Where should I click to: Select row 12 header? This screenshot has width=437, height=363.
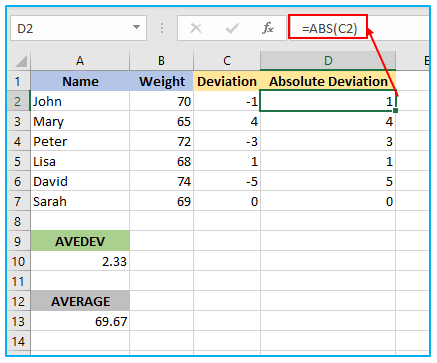(x=18, y=301)
